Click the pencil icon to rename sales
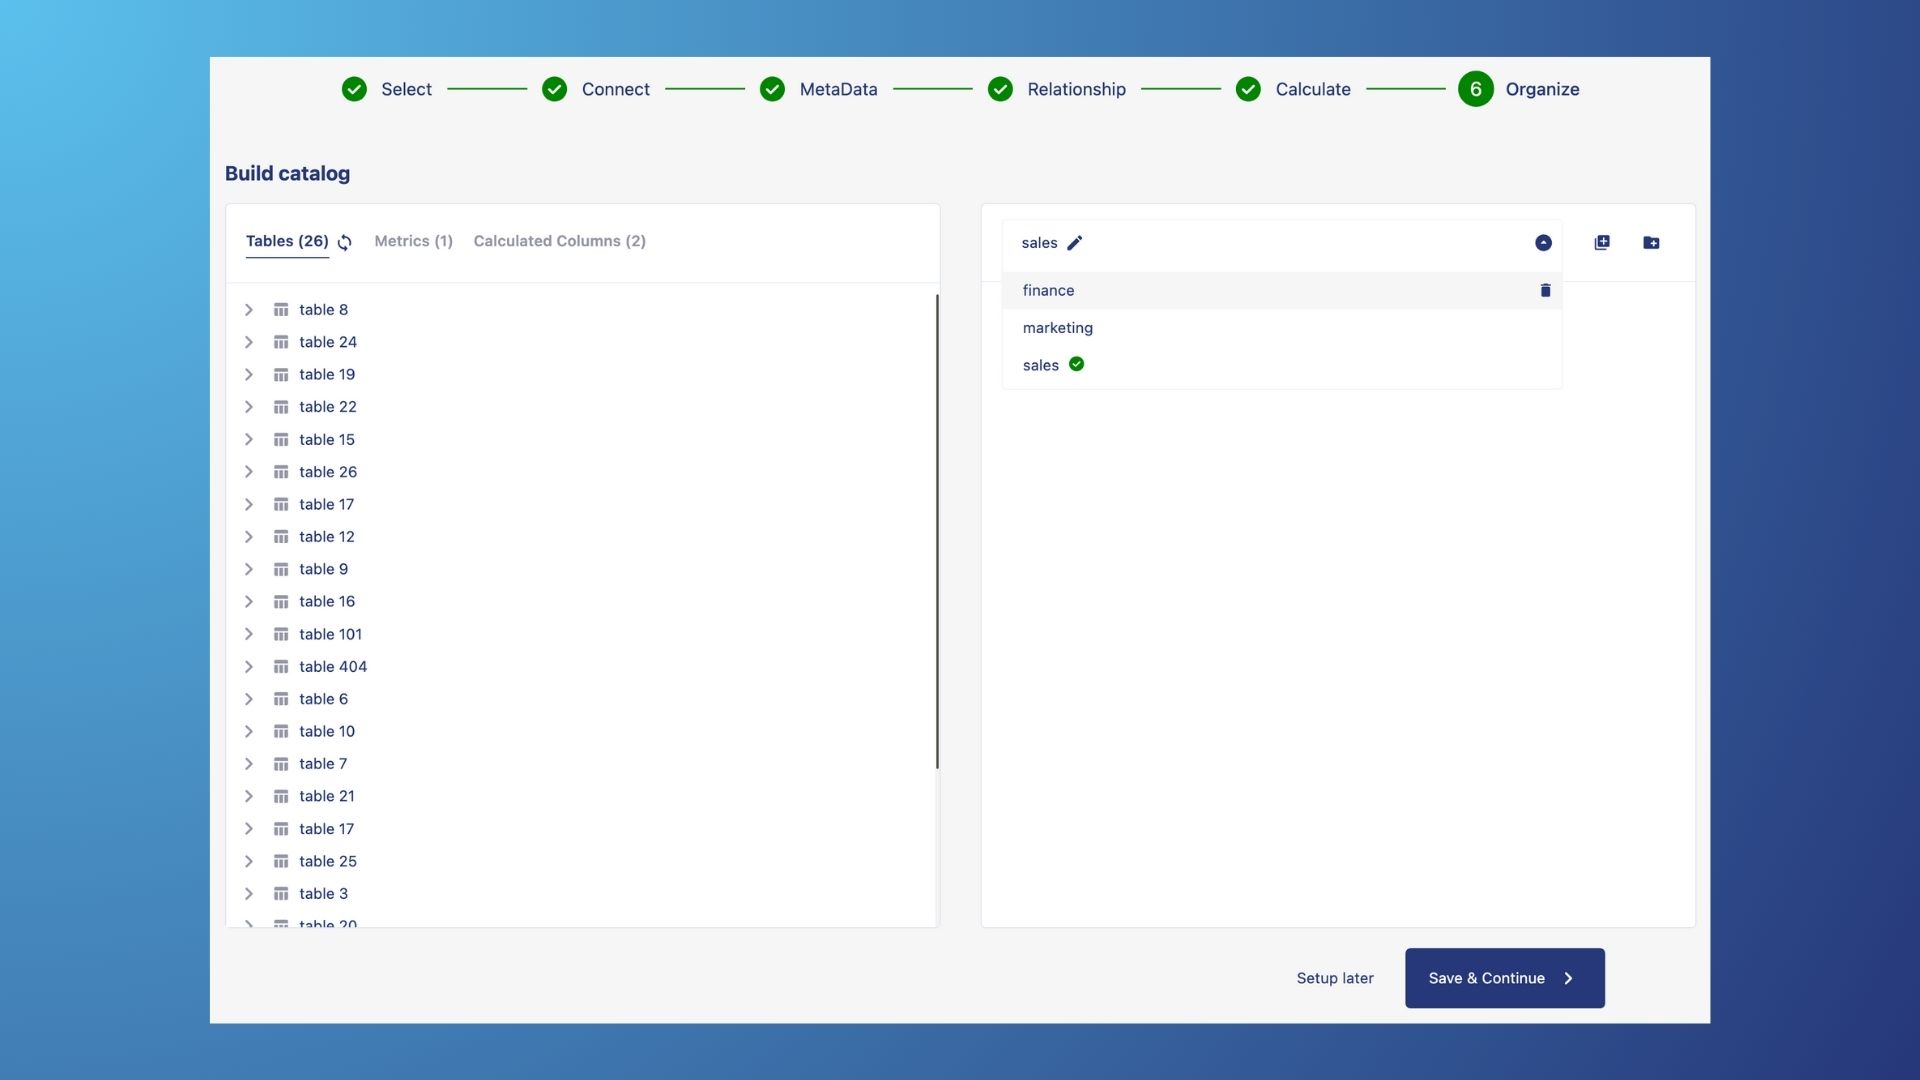 (x=1075, y=243)
